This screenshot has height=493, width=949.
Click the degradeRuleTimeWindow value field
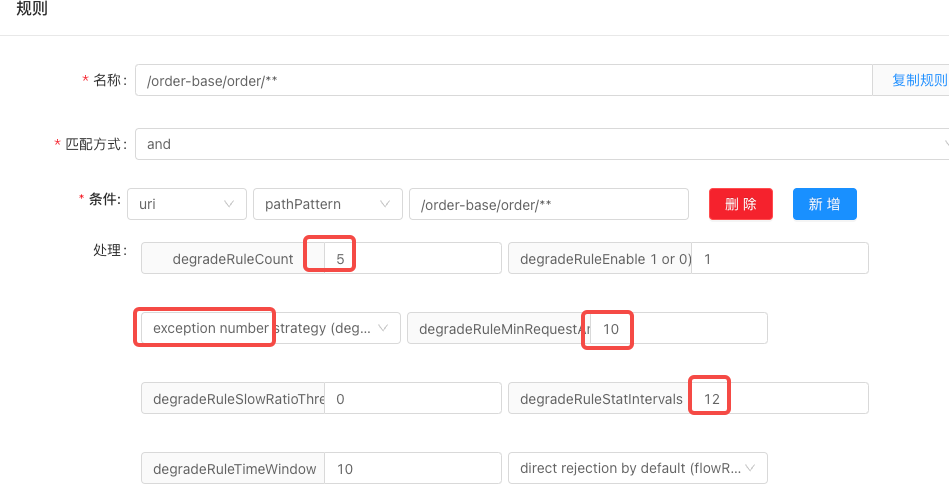click(413, 468)
